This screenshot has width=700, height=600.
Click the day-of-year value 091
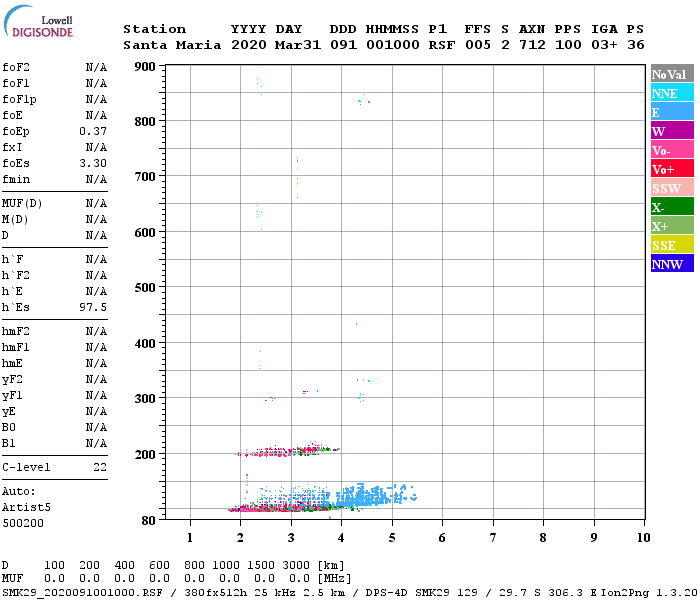coord(343,45)
